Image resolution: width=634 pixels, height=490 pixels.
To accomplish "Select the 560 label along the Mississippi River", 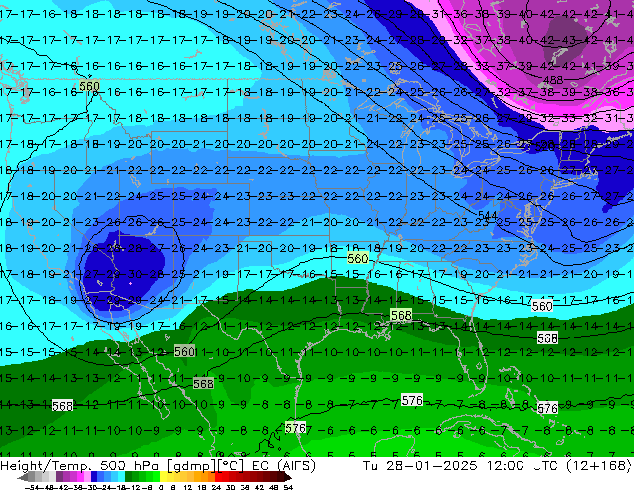I will coord(357,258).
